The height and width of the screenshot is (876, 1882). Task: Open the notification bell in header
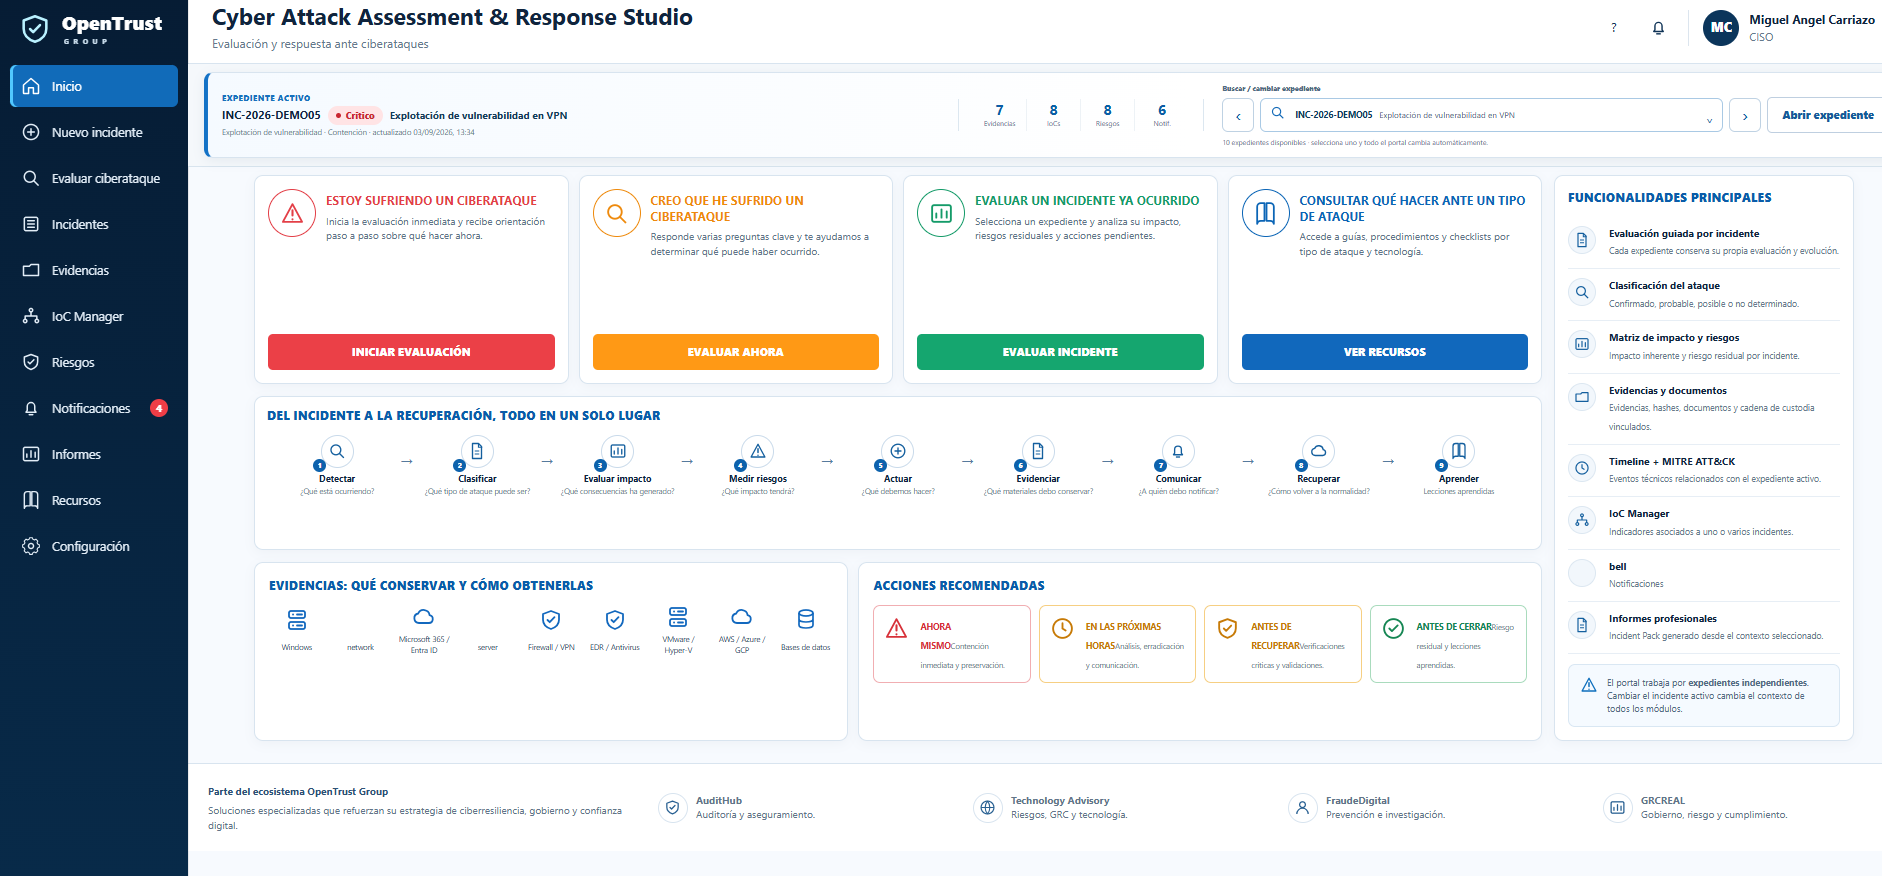[x=1658, y=28]
